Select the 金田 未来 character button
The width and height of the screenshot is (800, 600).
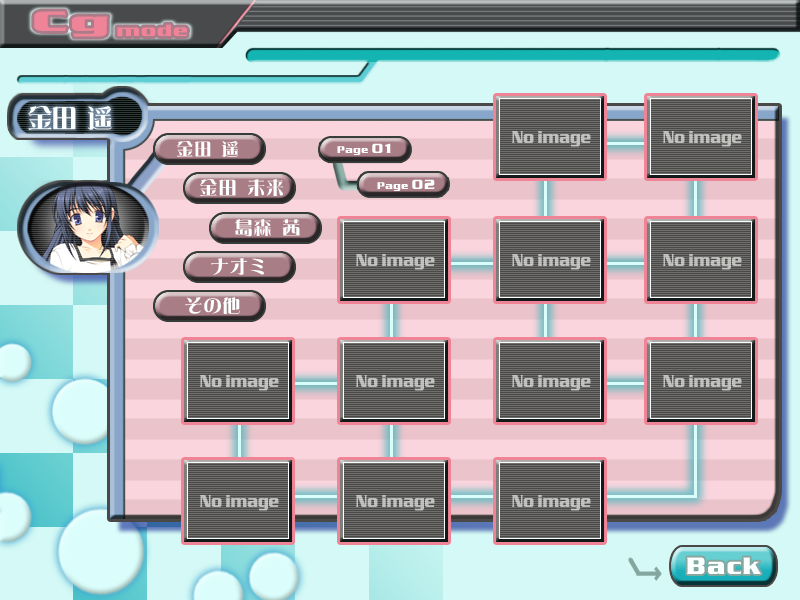tap(239, 187)
